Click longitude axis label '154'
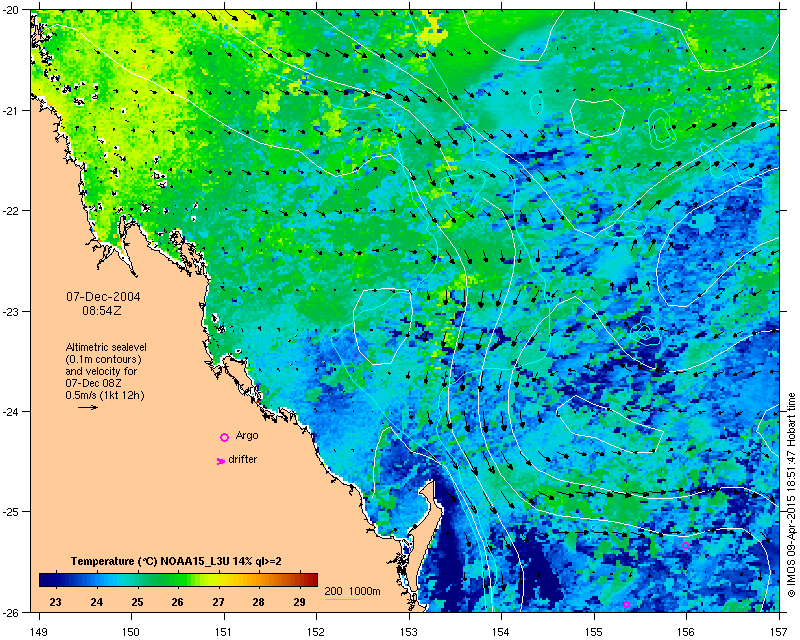 502,631
